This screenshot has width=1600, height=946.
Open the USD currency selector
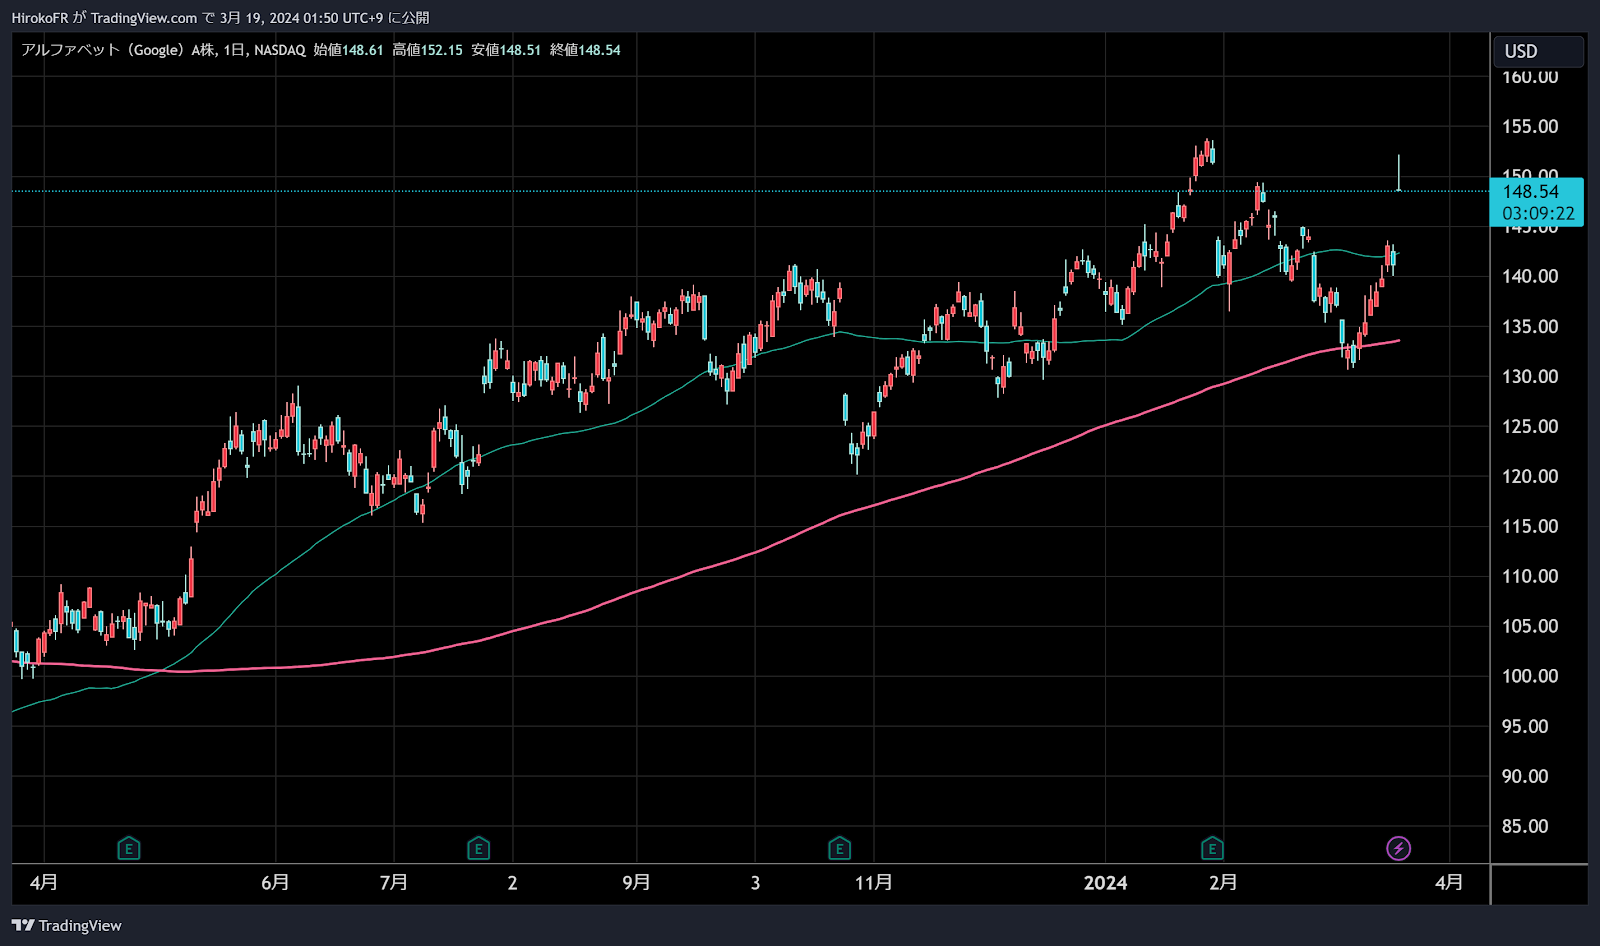1538,51
